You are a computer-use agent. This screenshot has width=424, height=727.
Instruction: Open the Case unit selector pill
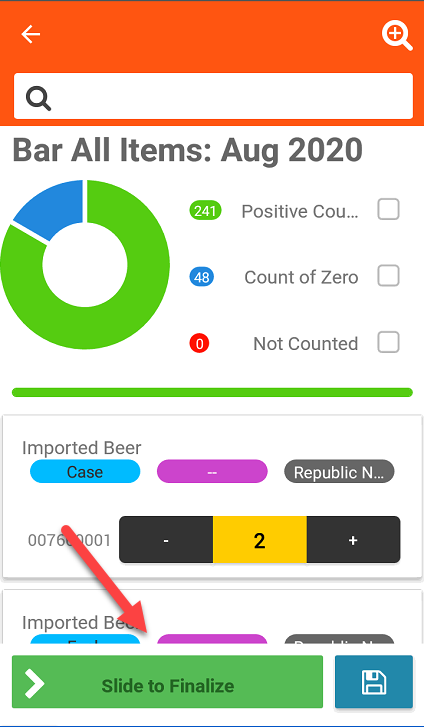(85, 472)
